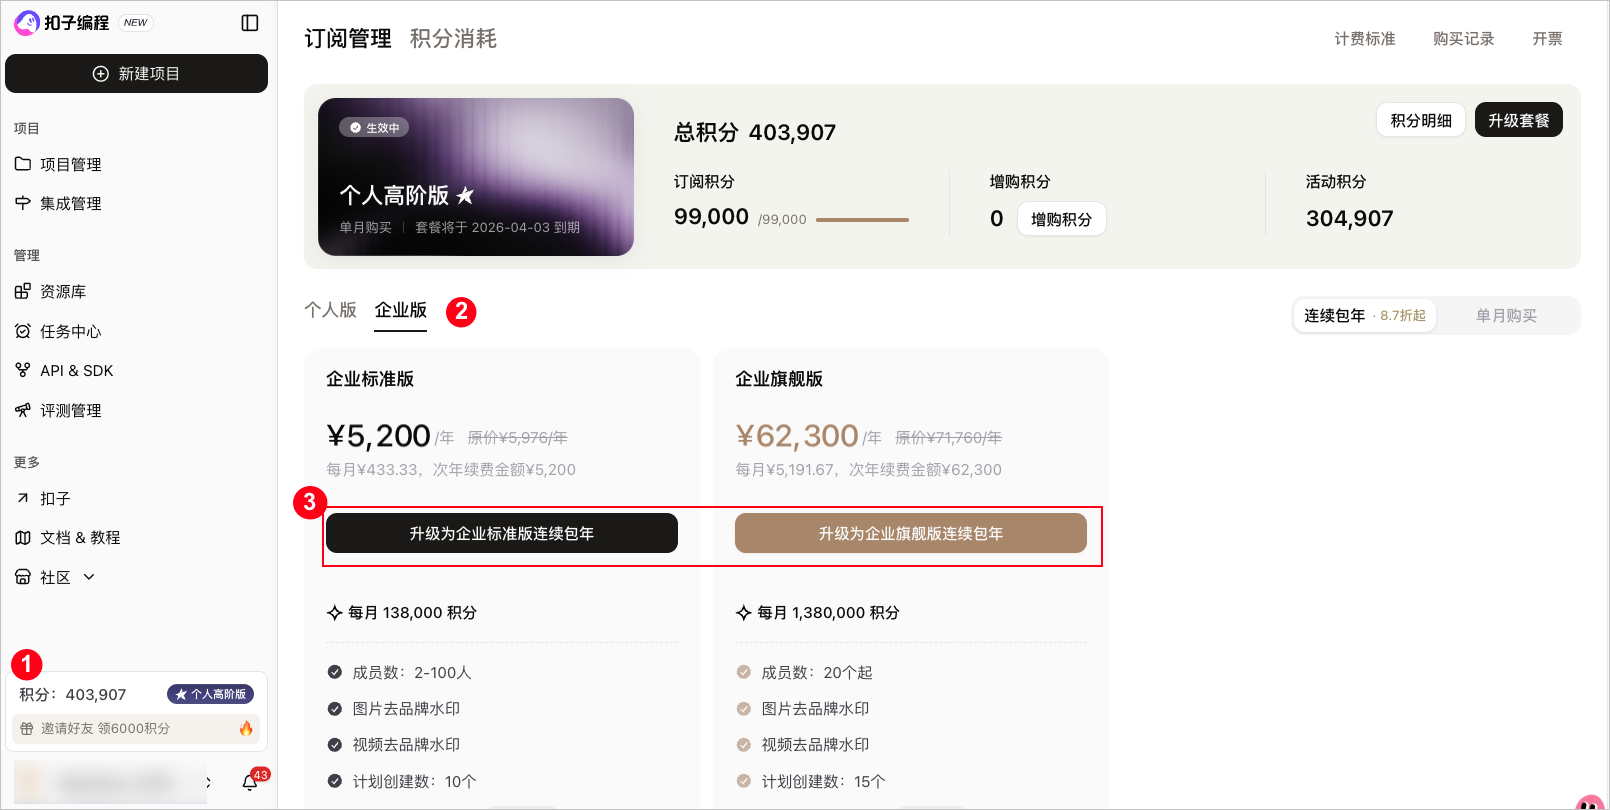Screen dimensions: 1610x810
Task: Click the API & SDK sidebar icon
Action: tap(23, 370)
